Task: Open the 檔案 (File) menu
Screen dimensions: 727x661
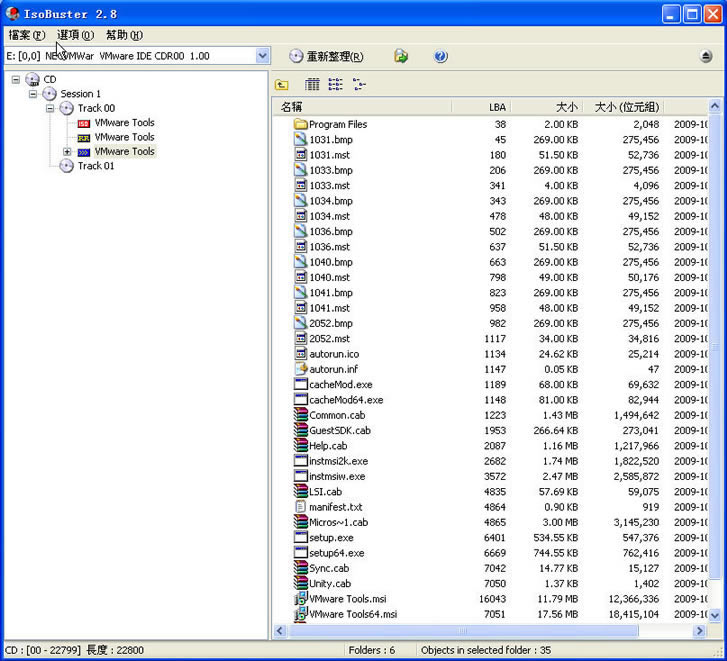Action: pos(26,35)
